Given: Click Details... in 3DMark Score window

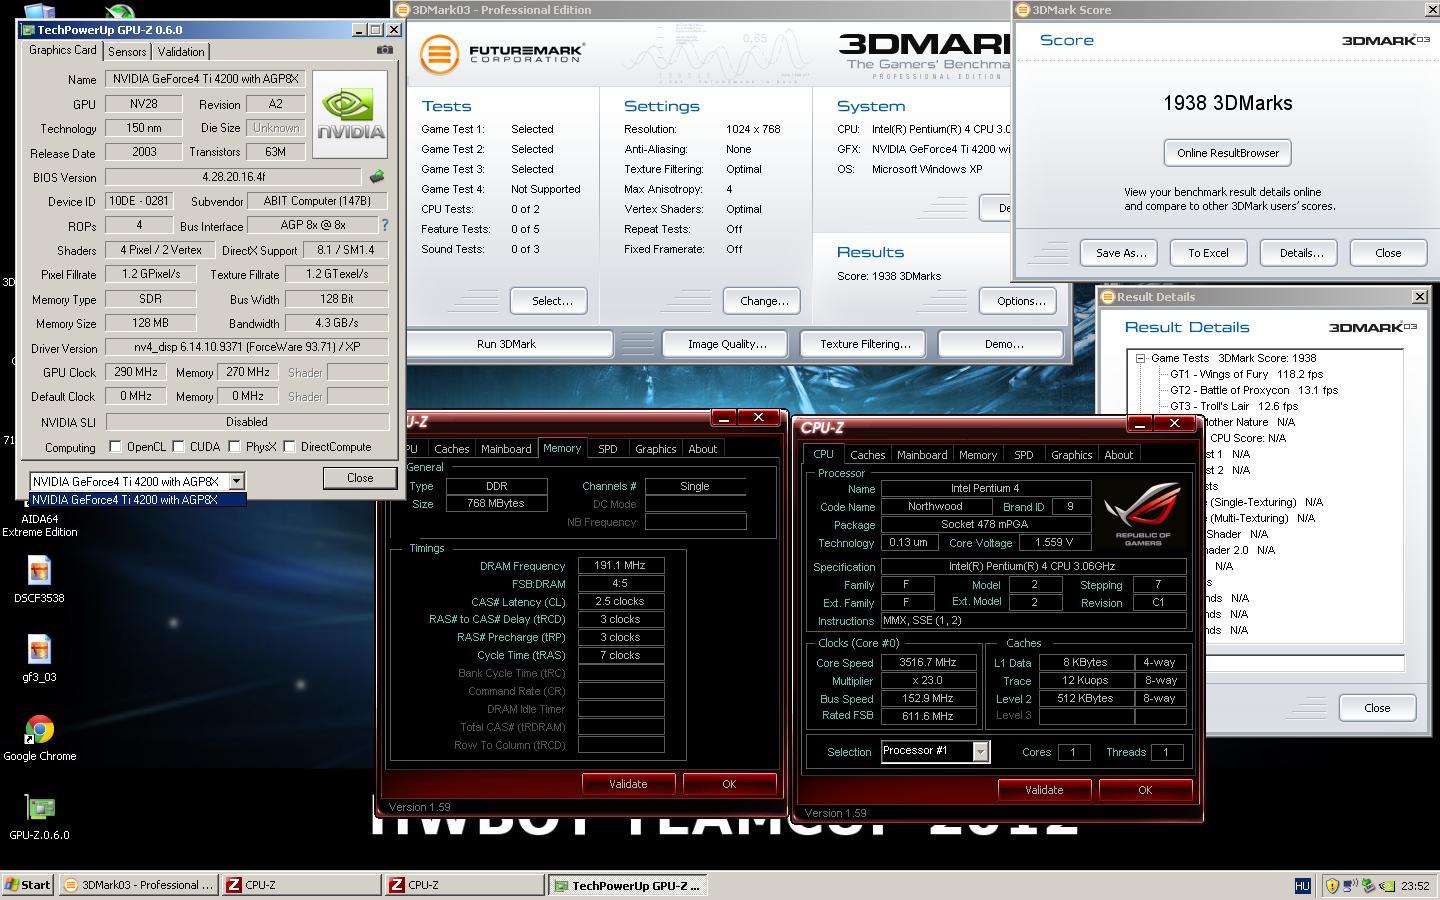Looking at the screenshot, I should 1300,253.
